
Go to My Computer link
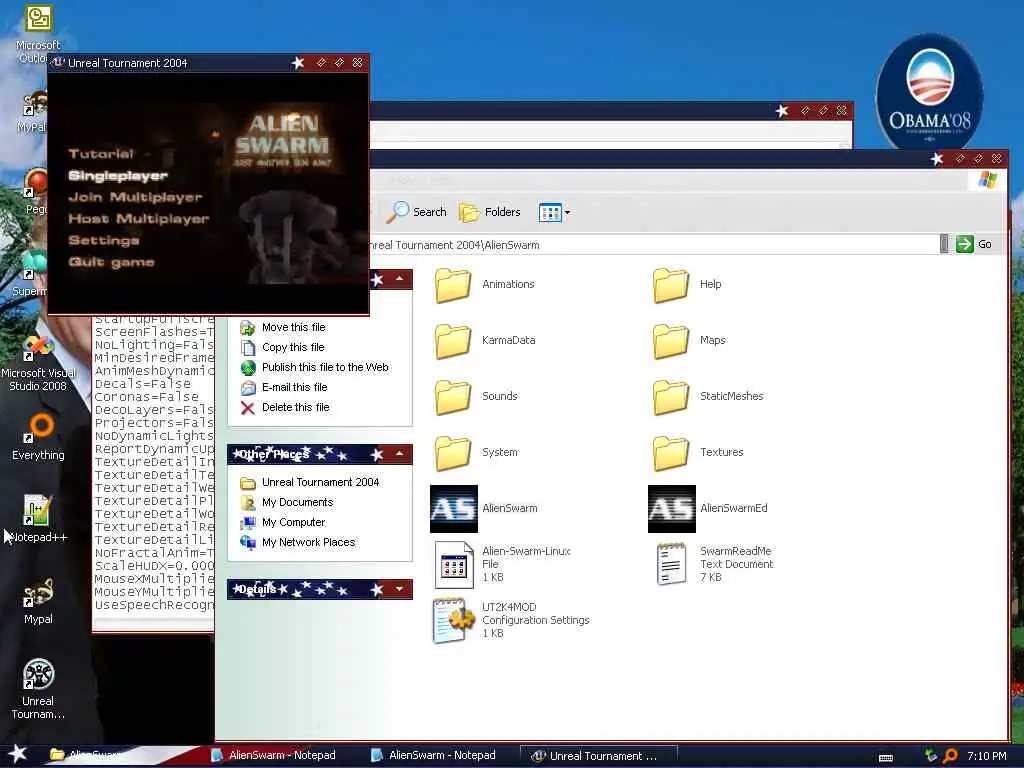(283, 522)
